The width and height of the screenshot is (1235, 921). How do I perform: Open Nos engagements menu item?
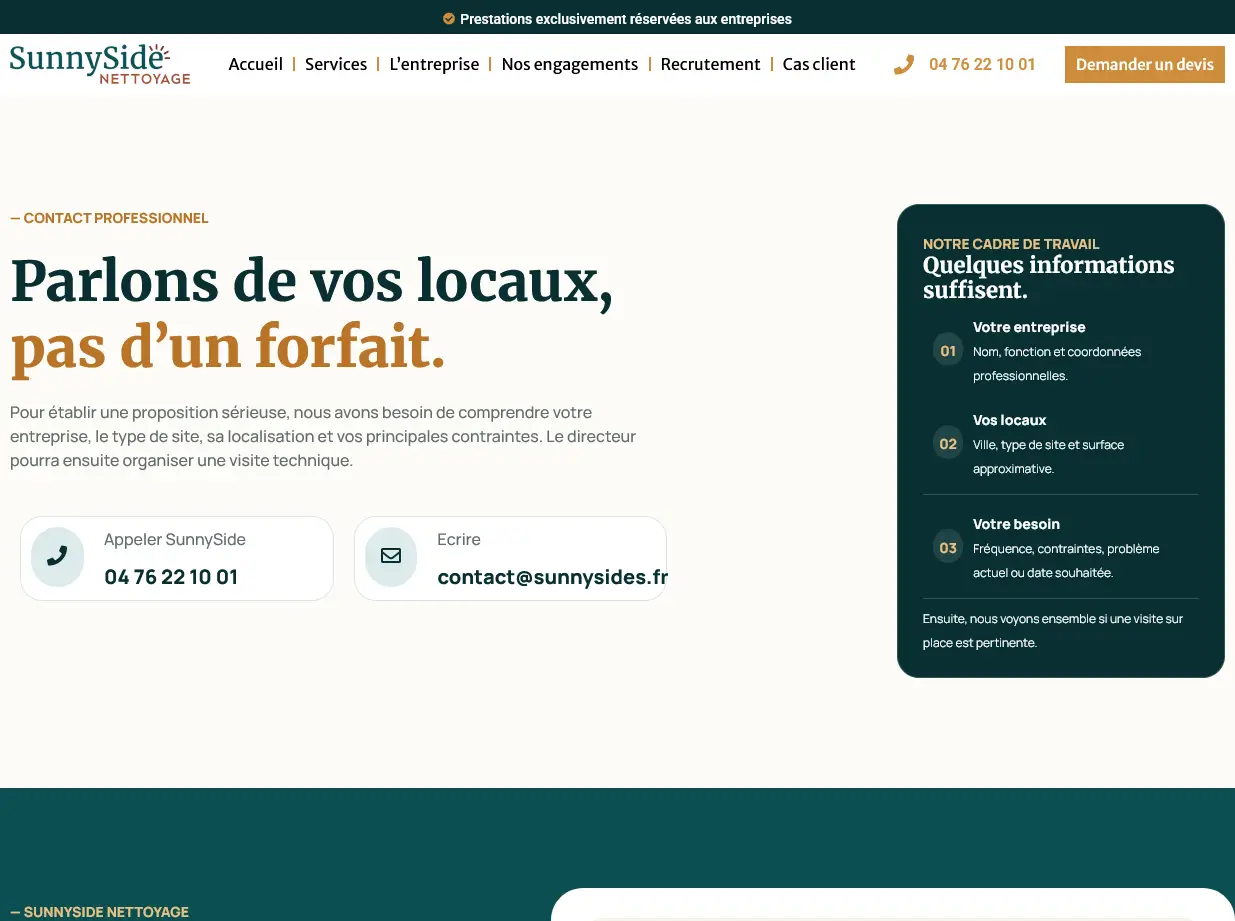coord(570,64)
